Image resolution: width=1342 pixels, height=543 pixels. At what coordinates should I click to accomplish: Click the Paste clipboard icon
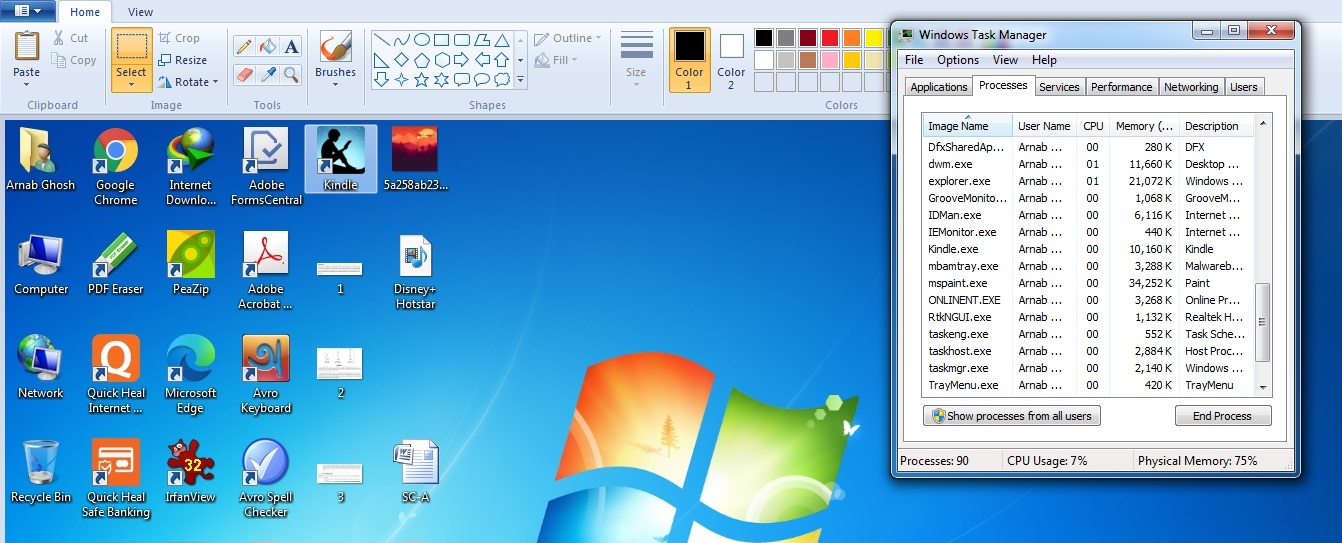pyautogui.click(x=27, y=47)
